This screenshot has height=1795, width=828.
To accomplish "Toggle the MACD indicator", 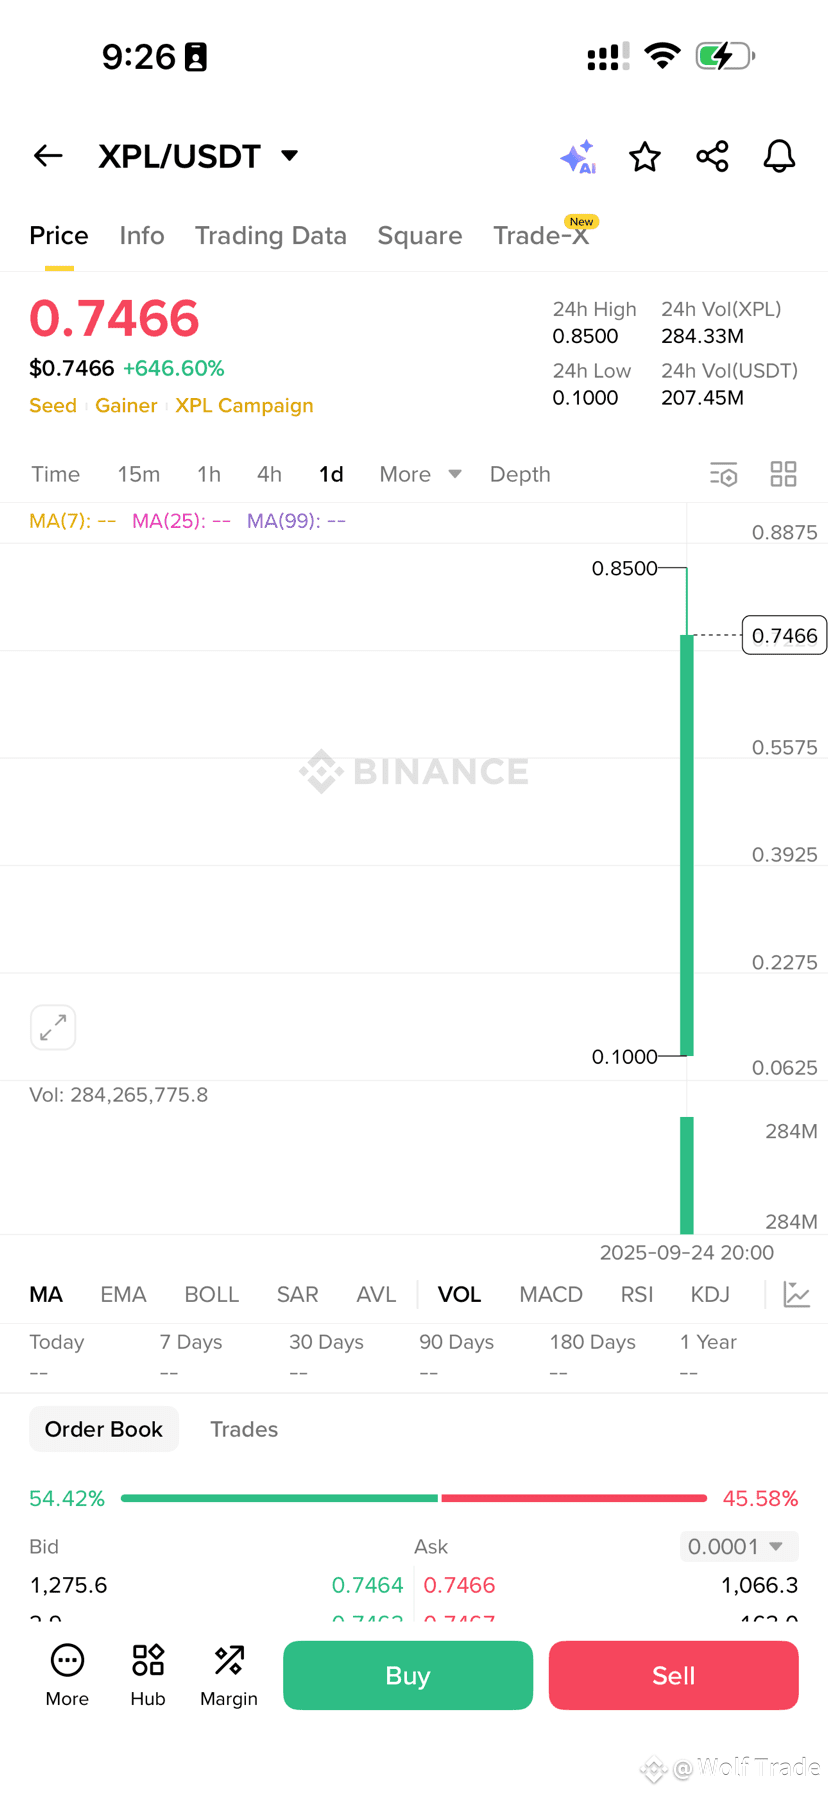I will click(551, 1294).
